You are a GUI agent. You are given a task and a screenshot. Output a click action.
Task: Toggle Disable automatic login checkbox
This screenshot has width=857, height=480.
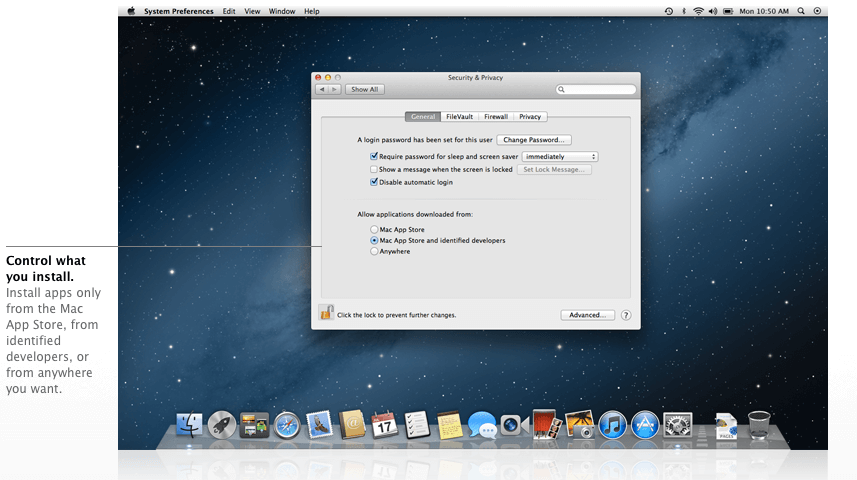coord(374,182)
